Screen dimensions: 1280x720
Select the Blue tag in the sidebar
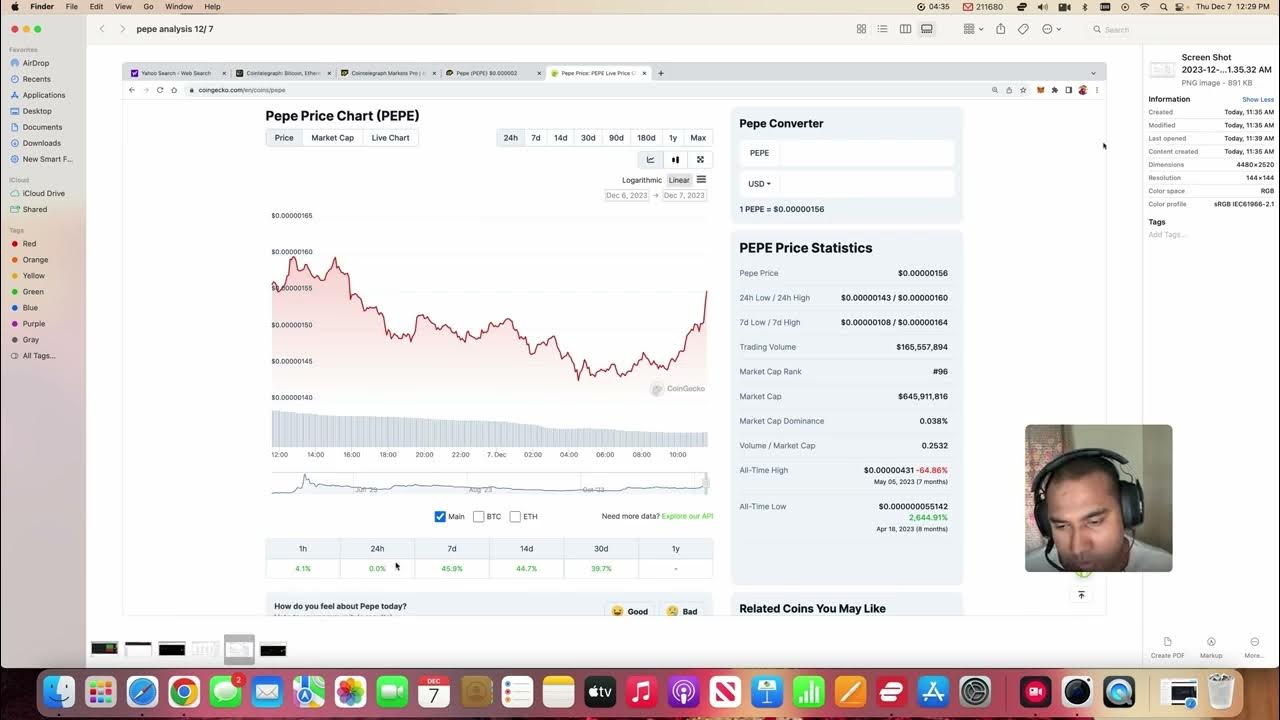pyautogui.click(x=30, y=307)
